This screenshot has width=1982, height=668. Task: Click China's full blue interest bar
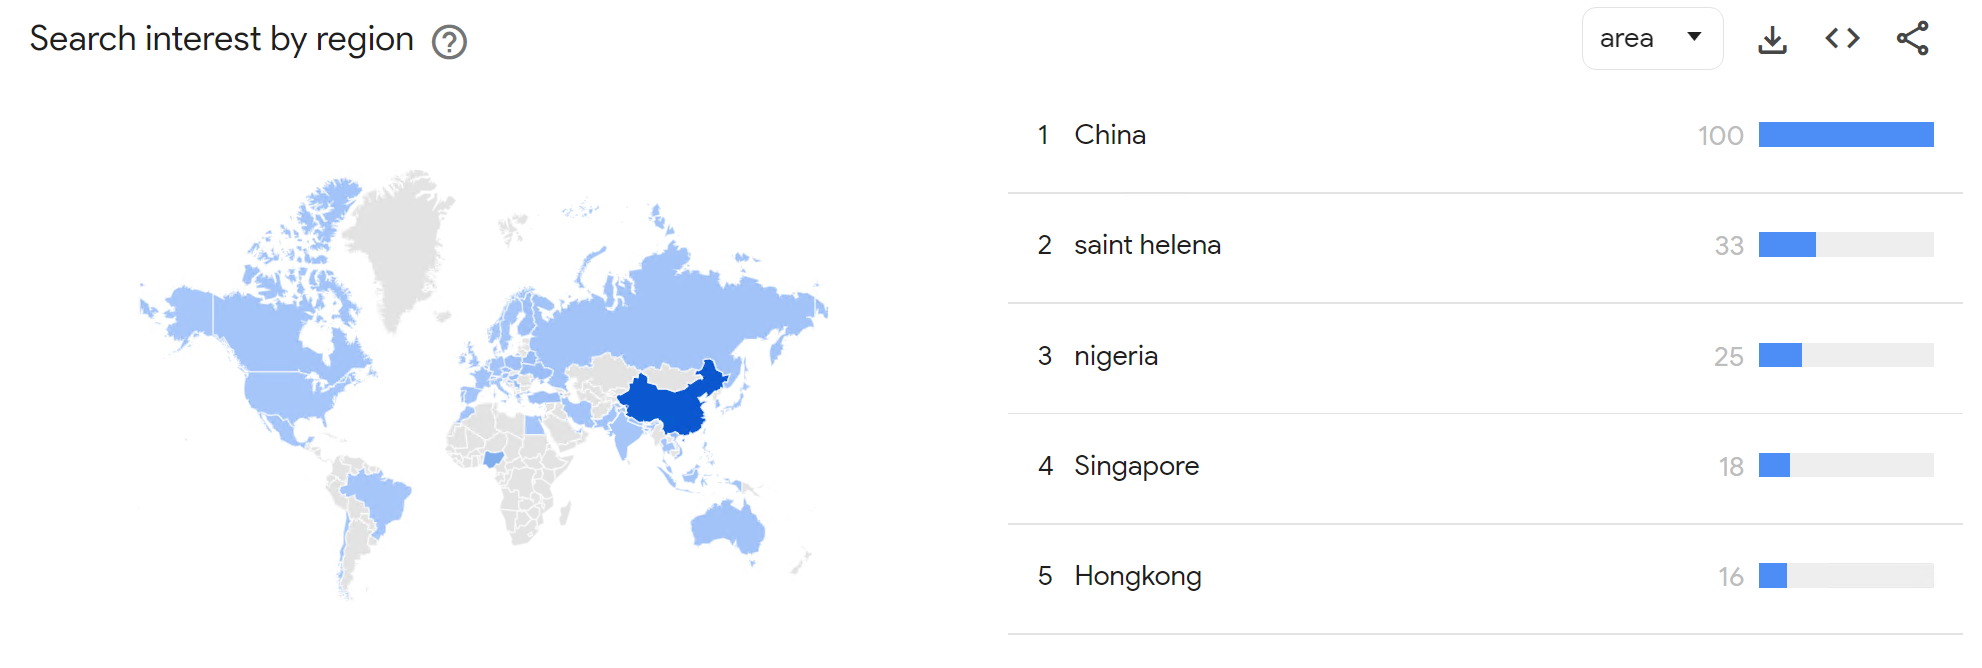[1845, 135]
